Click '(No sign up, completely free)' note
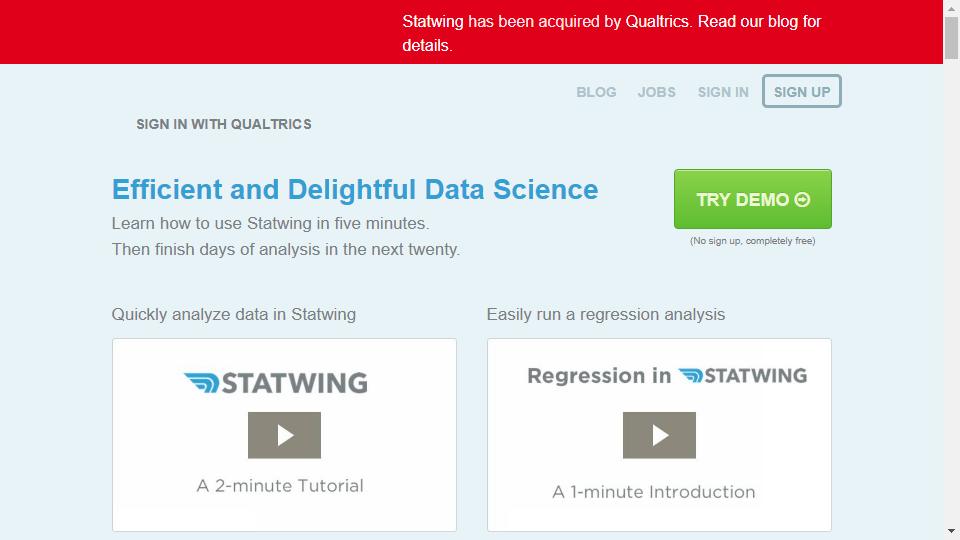 (x=752, y=241)
